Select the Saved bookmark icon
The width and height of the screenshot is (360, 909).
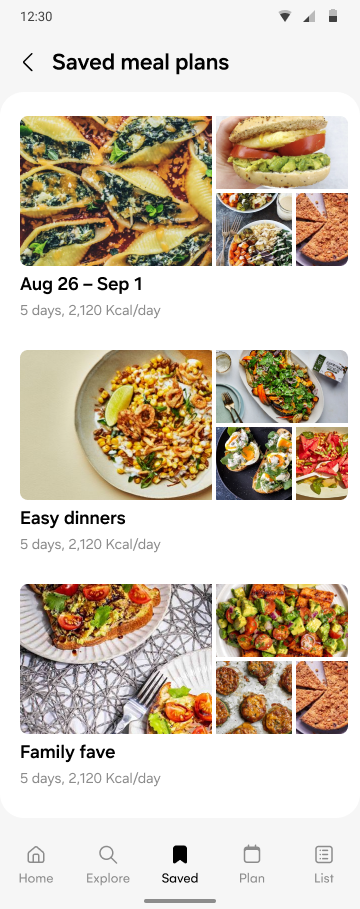pos(180,854)
